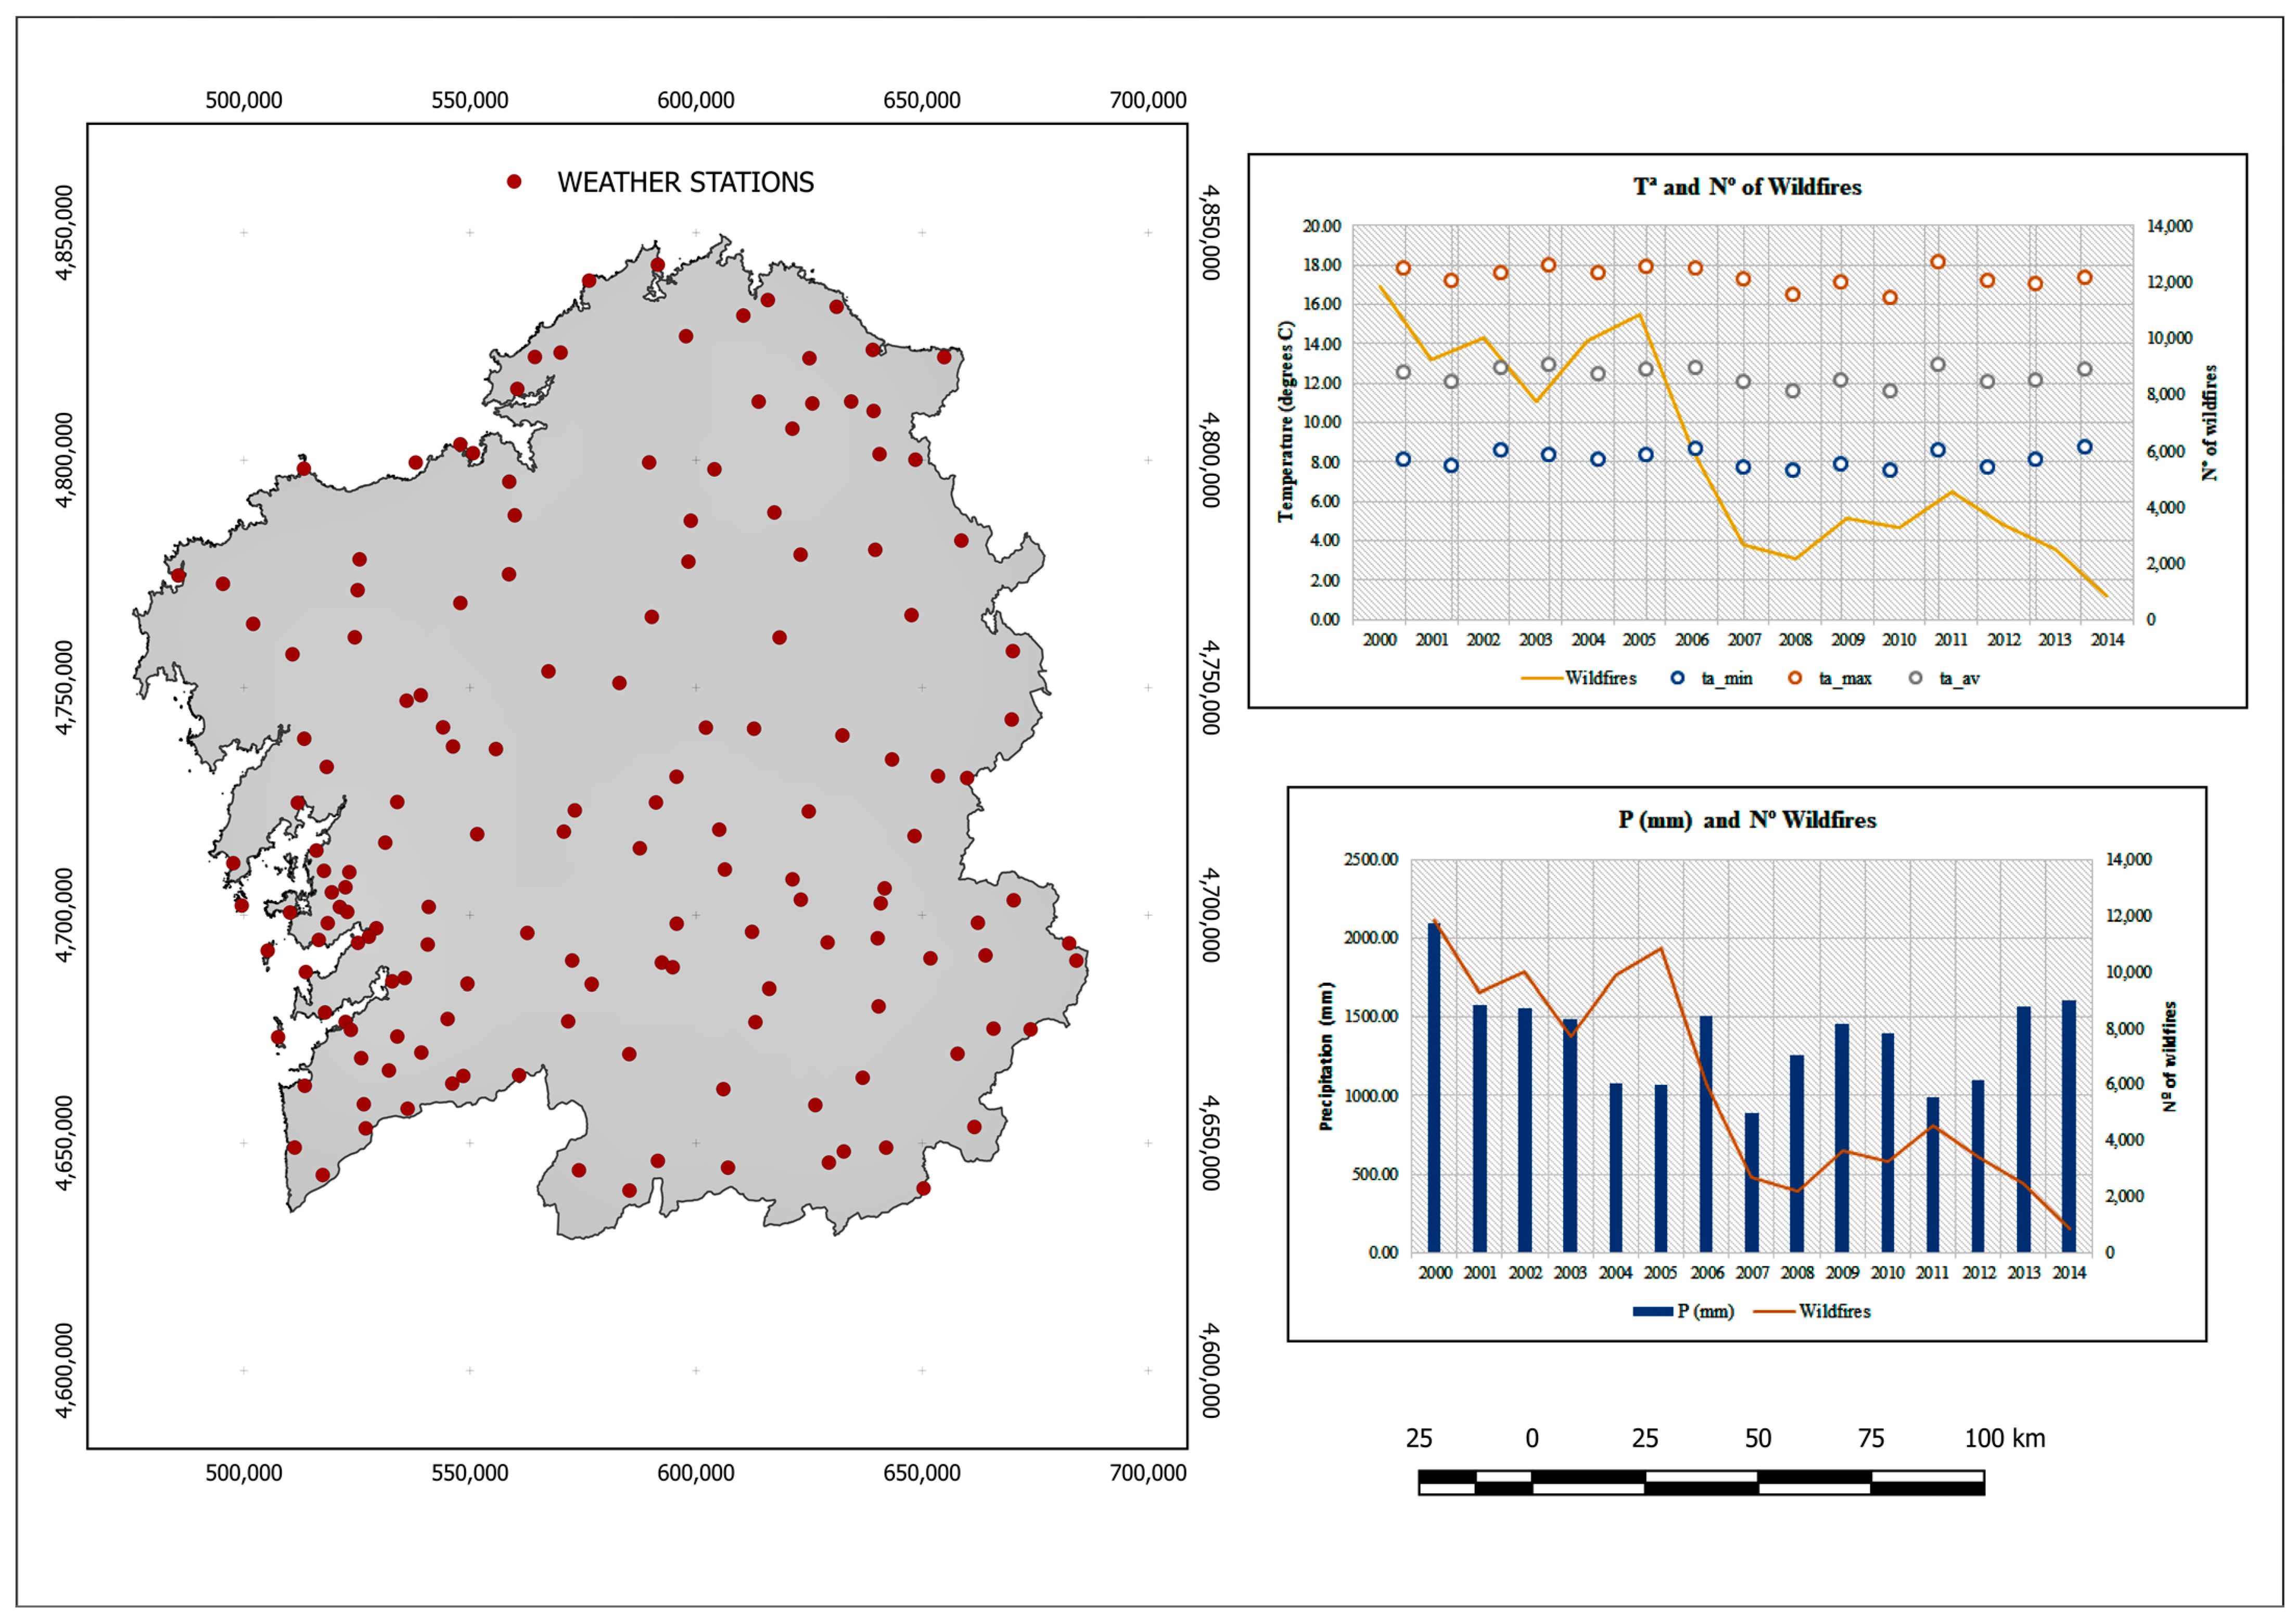
Task: Click the "Tª and Nº of Wildfires" chart title
Action: click(x=1747, y=187)
